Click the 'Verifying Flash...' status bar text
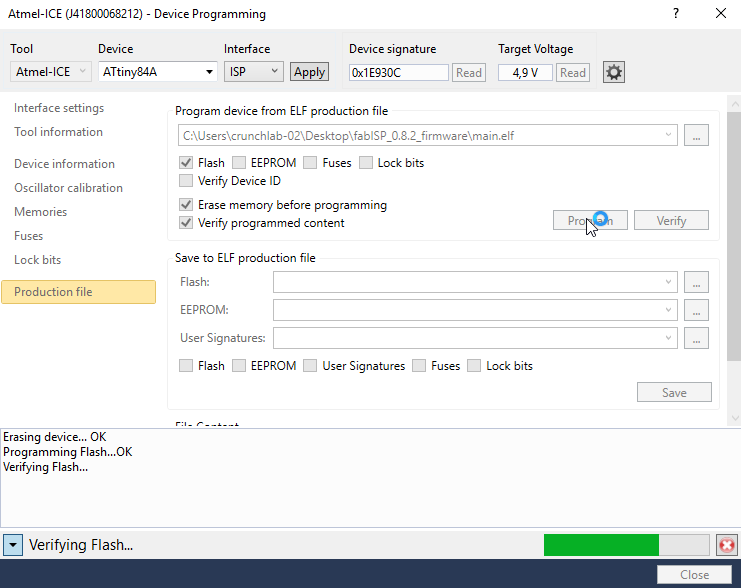 point(81,545)
